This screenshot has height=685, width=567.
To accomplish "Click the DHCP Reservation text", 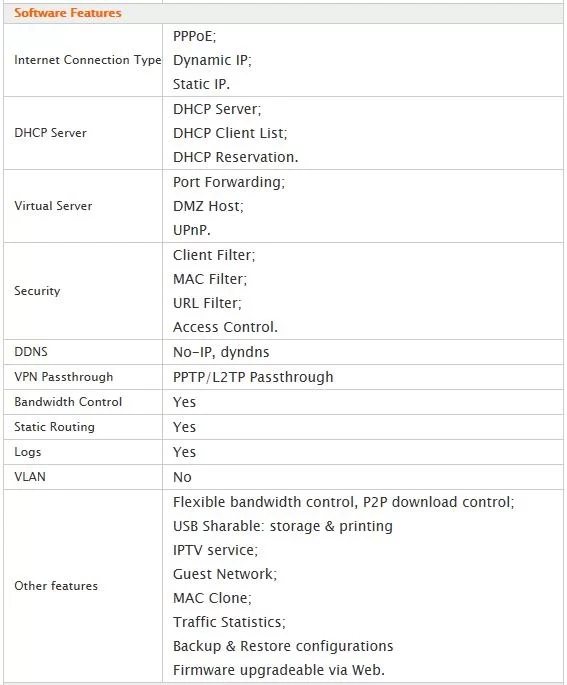I will 235,157.
